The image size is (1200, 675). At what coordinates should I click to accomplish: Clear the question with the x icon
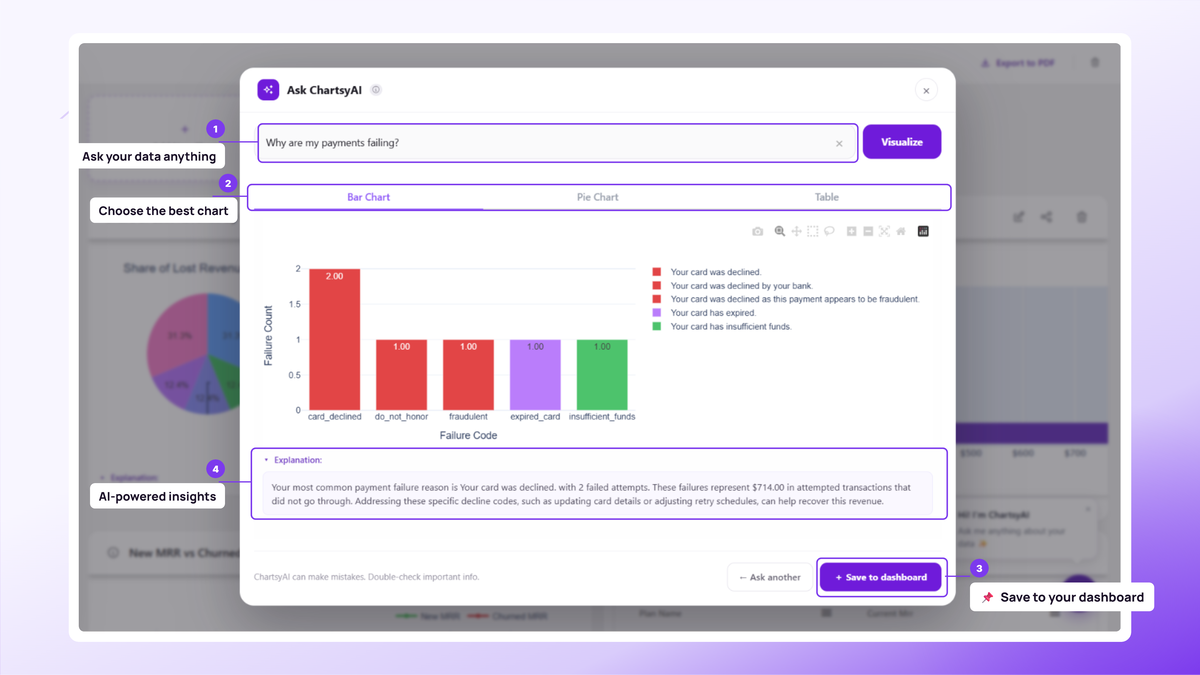839,144
